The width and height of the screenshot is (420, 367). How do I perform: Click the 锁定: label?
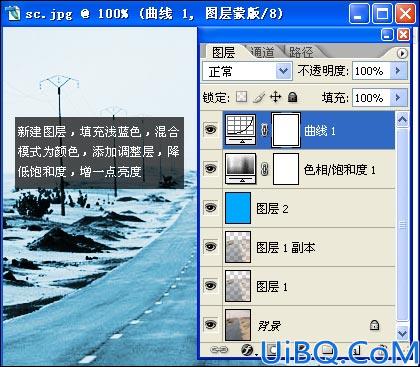[x=216, y=98]
